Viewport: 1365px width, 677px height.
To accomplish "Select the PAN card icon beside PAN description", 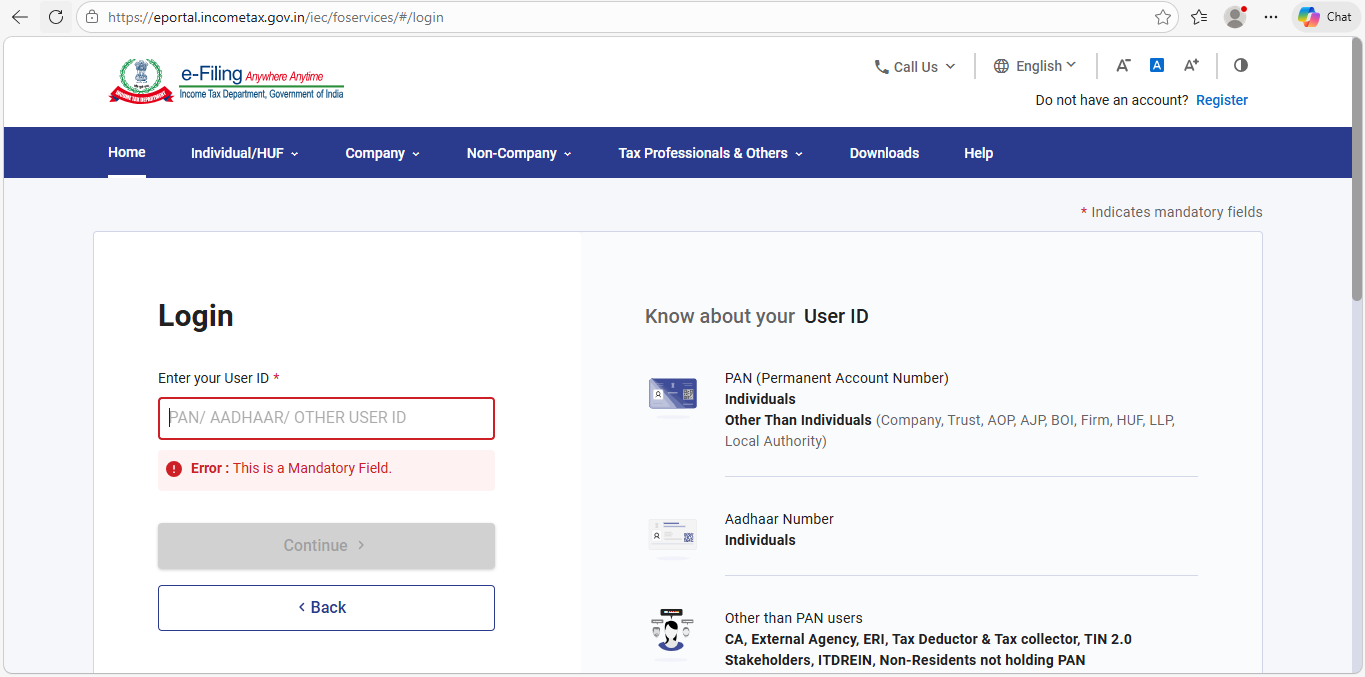I will 672,393.
